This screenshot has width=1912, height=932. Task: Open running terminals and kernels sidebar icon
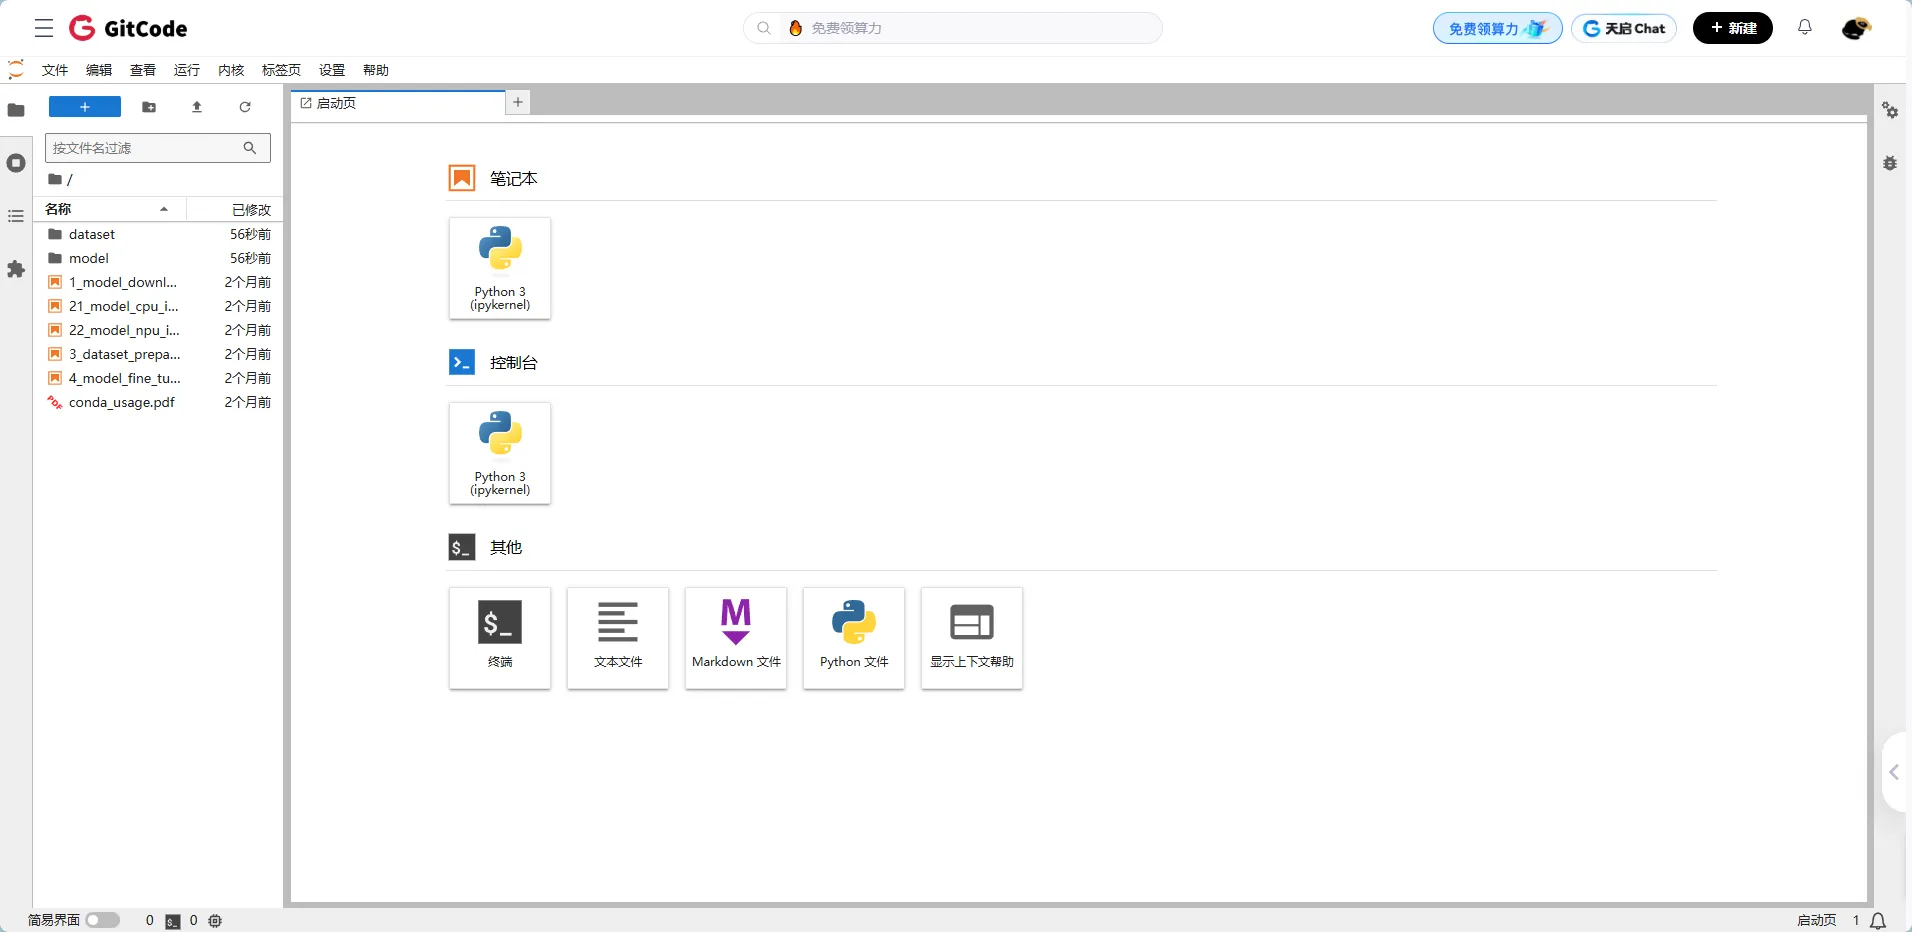(x=16, y=163)
